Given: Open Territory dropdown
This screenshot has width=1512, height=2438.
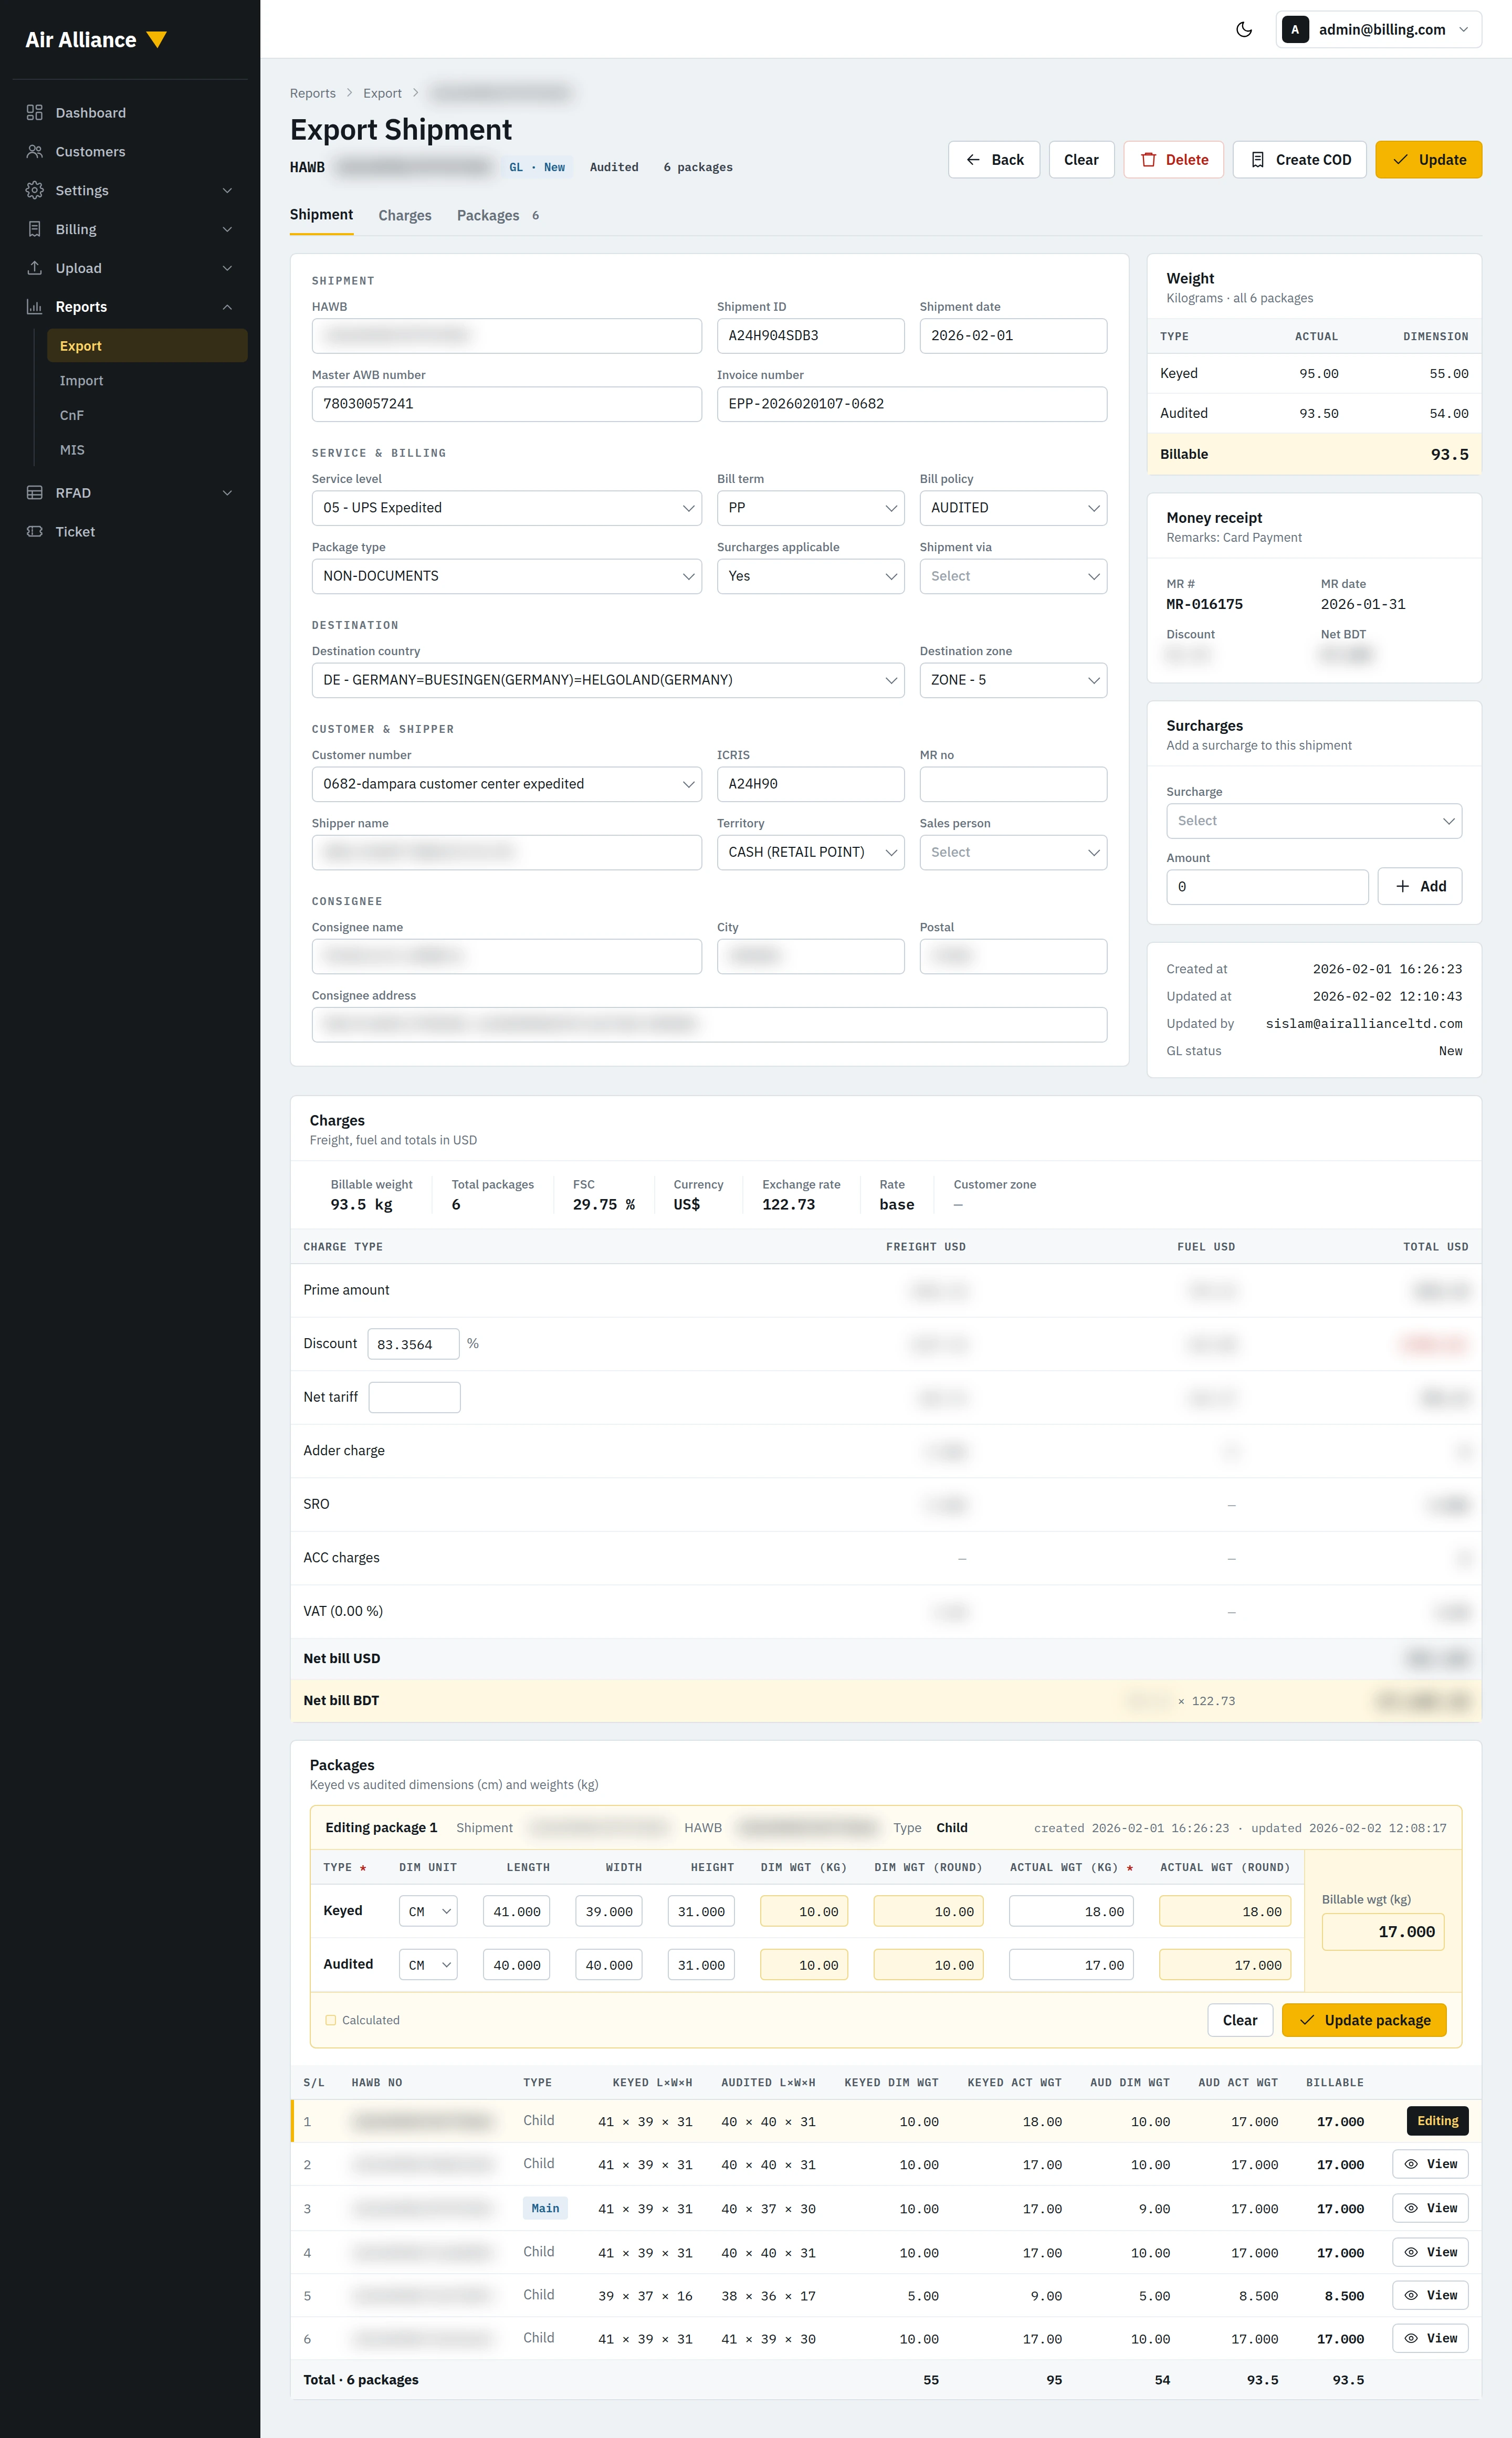Looking at the screenshot, I should (x=810, y=852).
